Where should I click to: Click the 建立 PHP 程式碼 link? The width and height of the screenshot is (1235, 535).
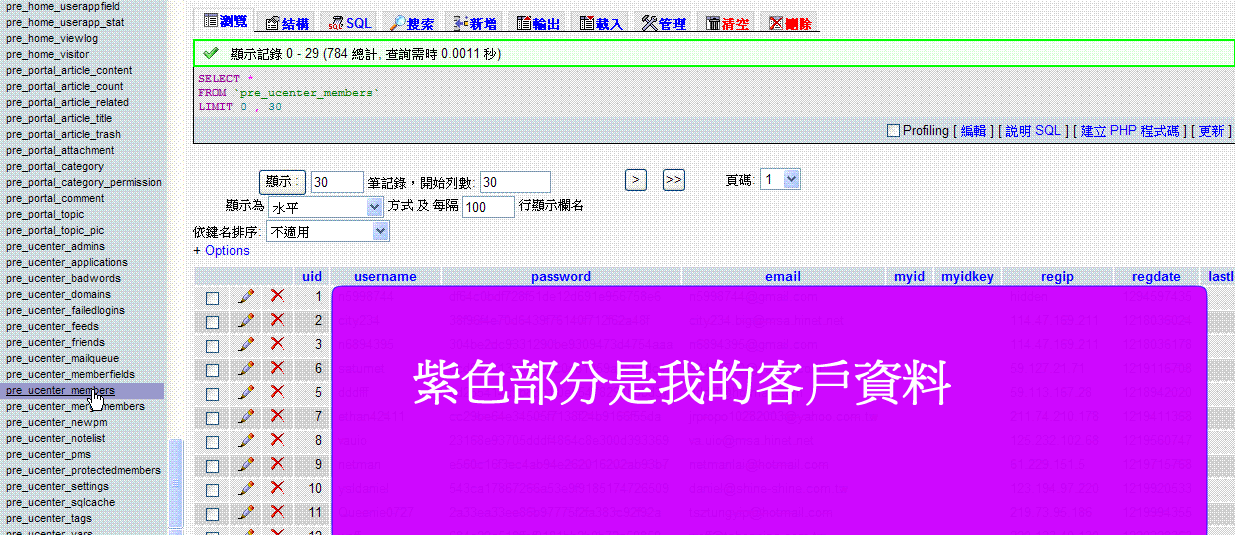pyautogui.click(x=1130, y=131)
